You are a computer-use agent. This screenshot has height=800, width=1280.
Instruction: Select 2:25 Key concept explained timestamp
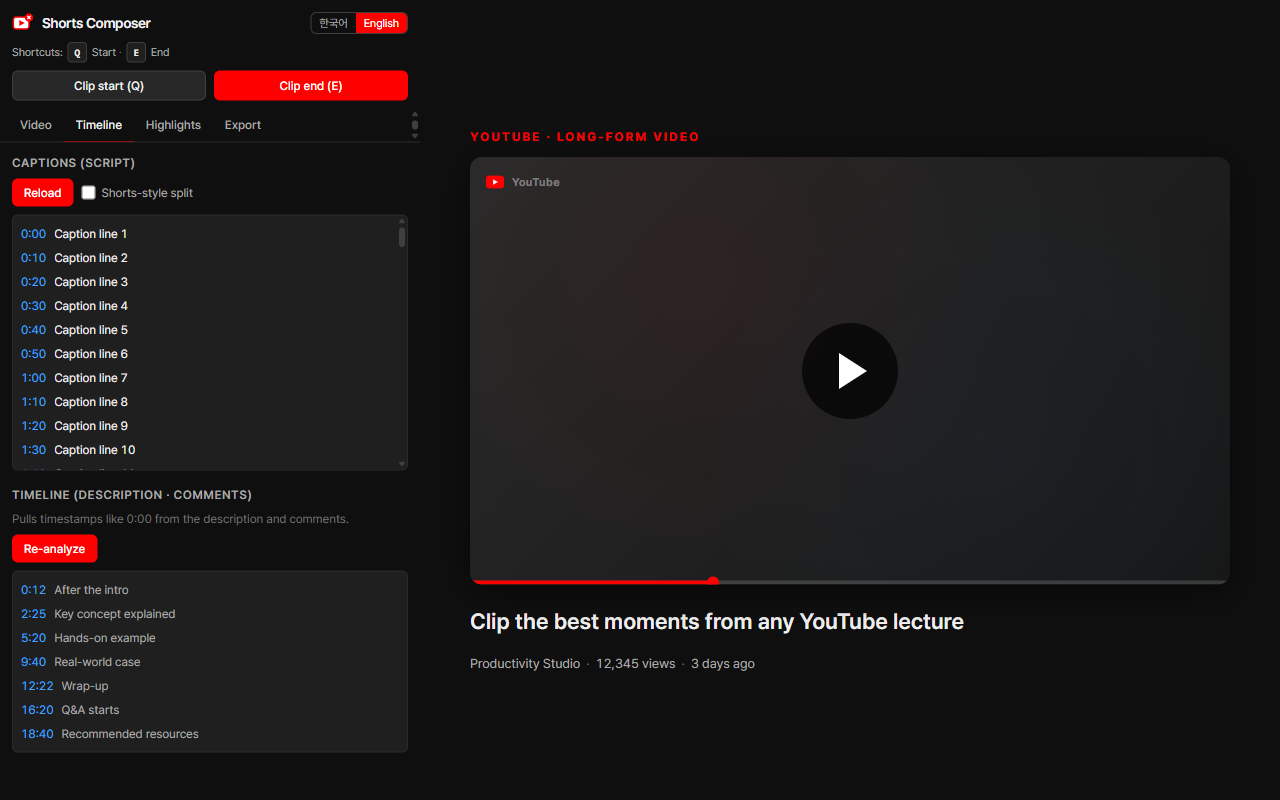[210, 614]
